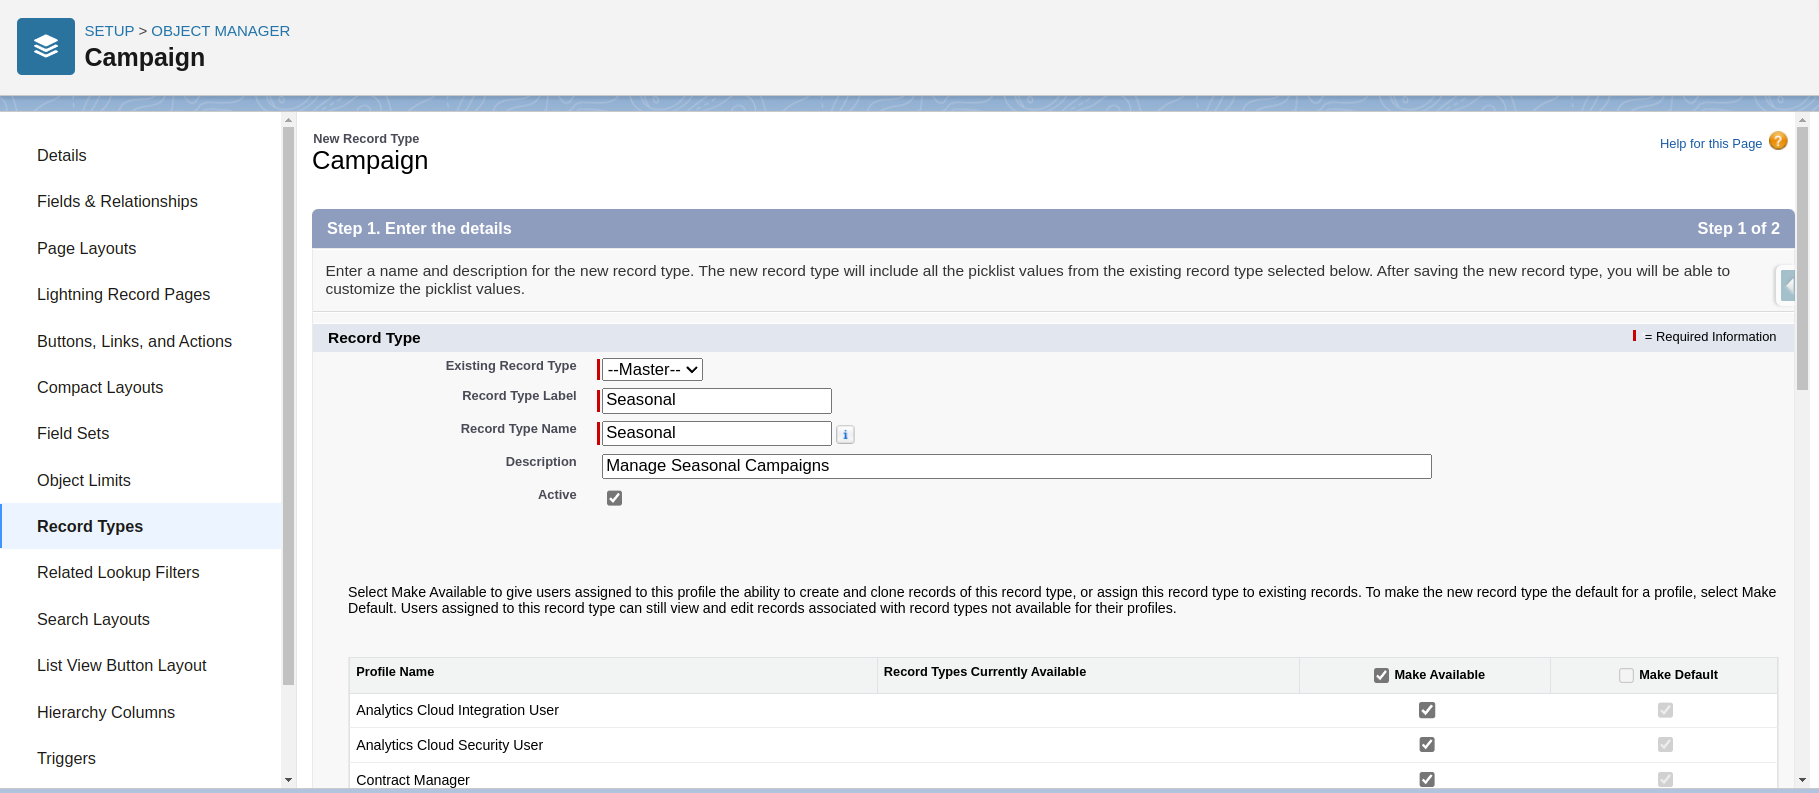
Task: Click the Record Type Label input field
Action: 716,401
